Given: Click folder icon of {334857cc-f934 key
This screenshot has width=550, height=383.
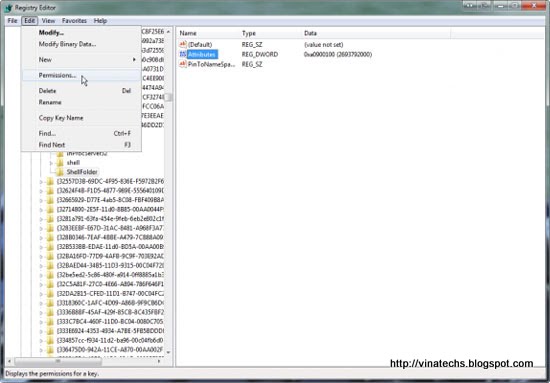Looking at the screenshot, I should click(x=50, y=340).
